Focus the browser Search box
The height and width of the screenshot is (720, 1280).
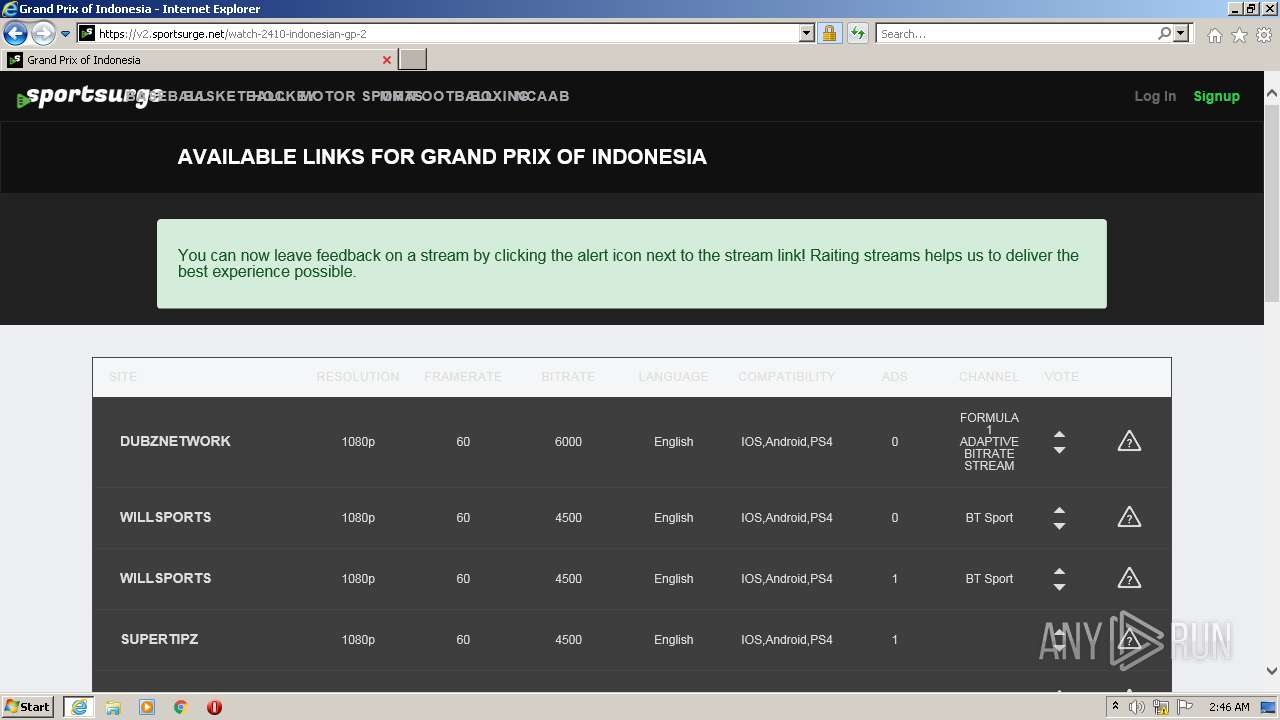[1015, 34]
